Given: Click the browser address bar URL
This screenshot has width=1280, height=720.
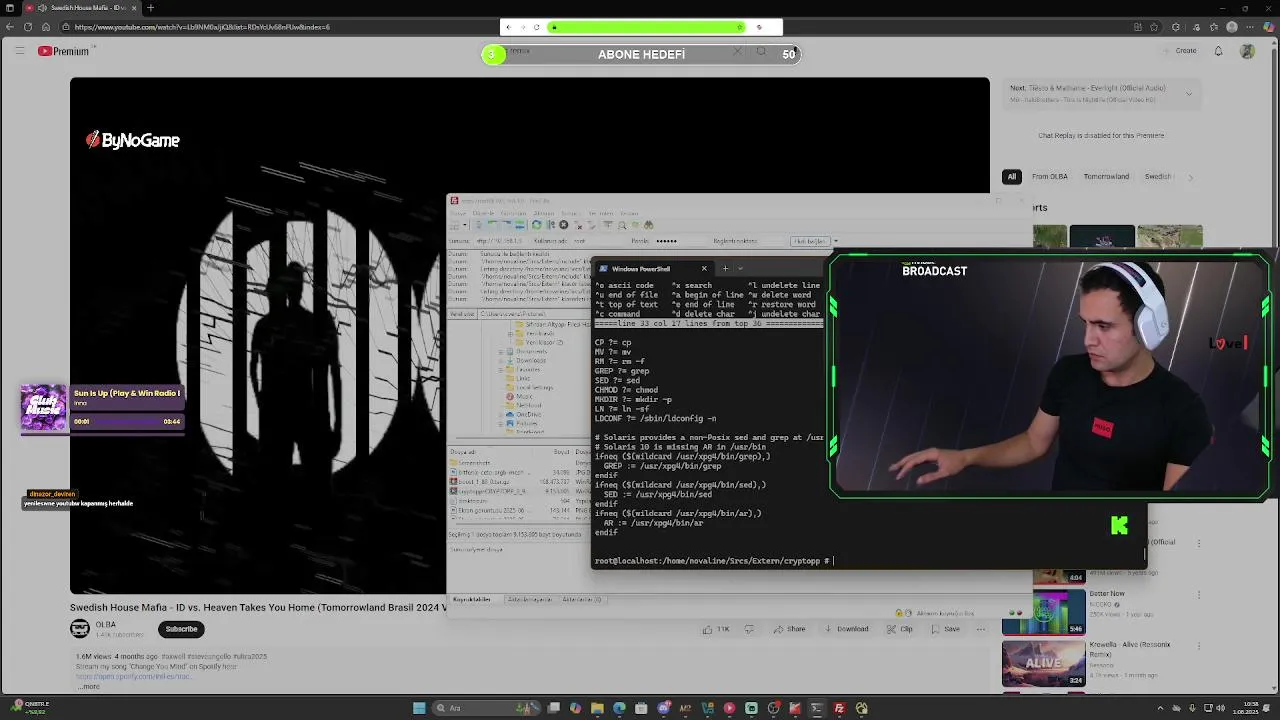Looking at the screenshot, I should click(202, 27).
